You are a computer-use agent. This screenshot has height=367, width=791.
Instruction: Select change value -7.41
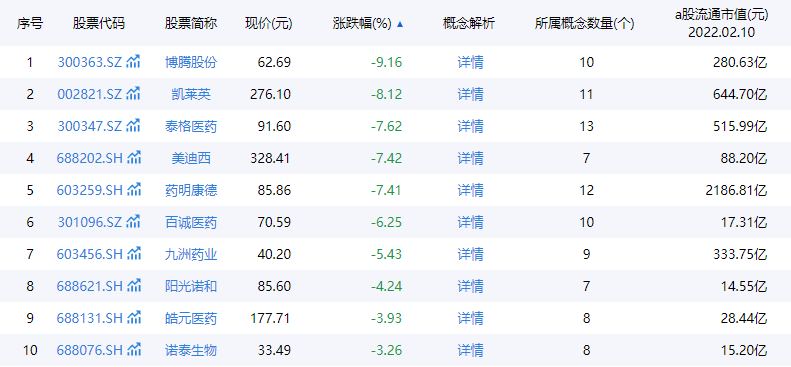click(x=386, y=190)
